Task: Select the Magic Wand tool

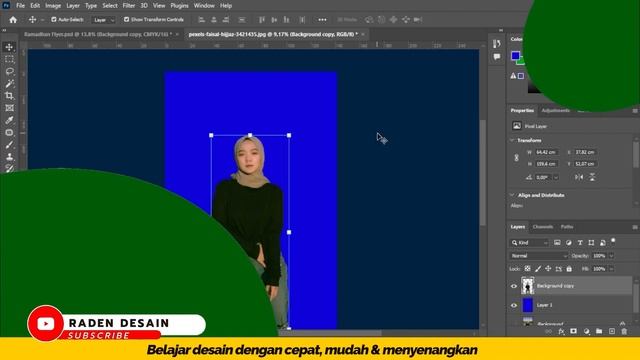Action: point(9,84)
